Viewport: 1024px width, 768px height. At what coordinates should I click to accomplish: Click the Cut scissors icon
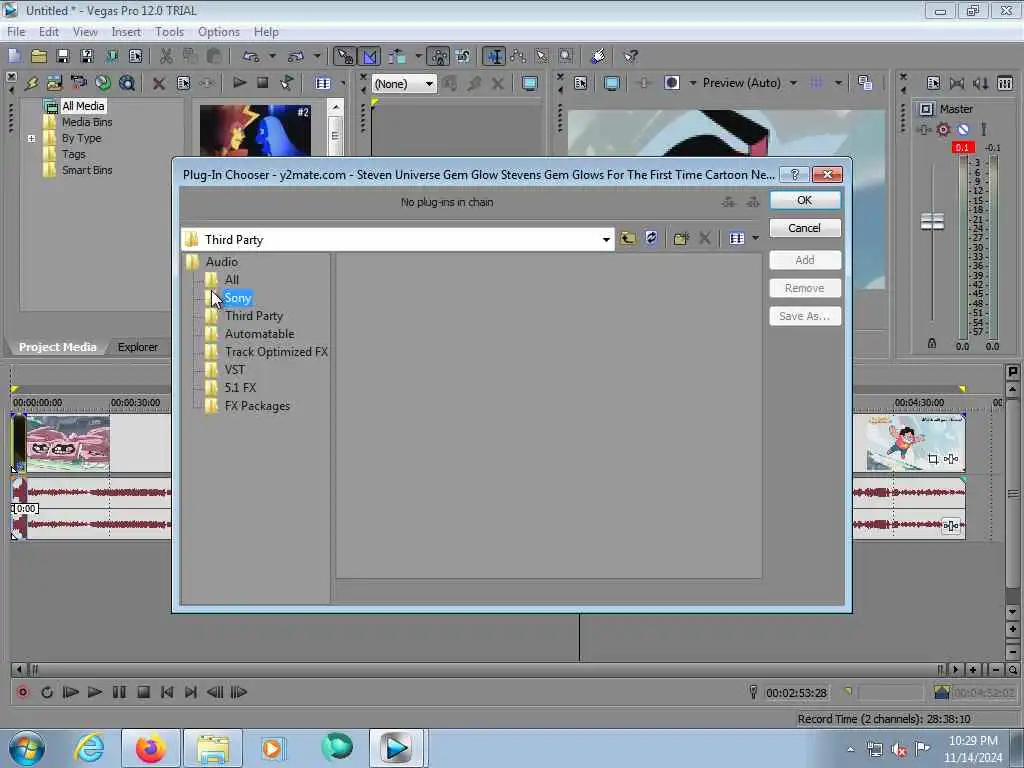[x=167, y=57]
